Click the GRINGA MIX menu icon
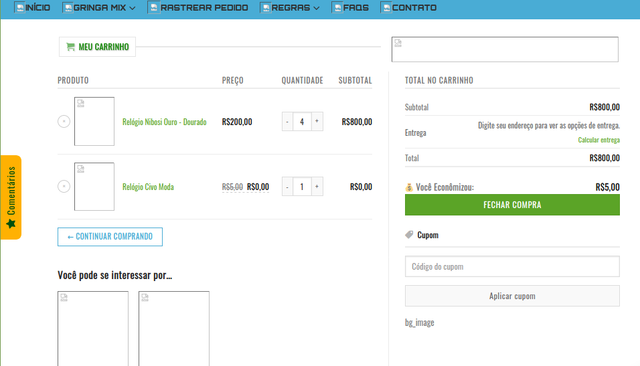The width and height of the screenshot is (640, 366). tap(68, 8)
